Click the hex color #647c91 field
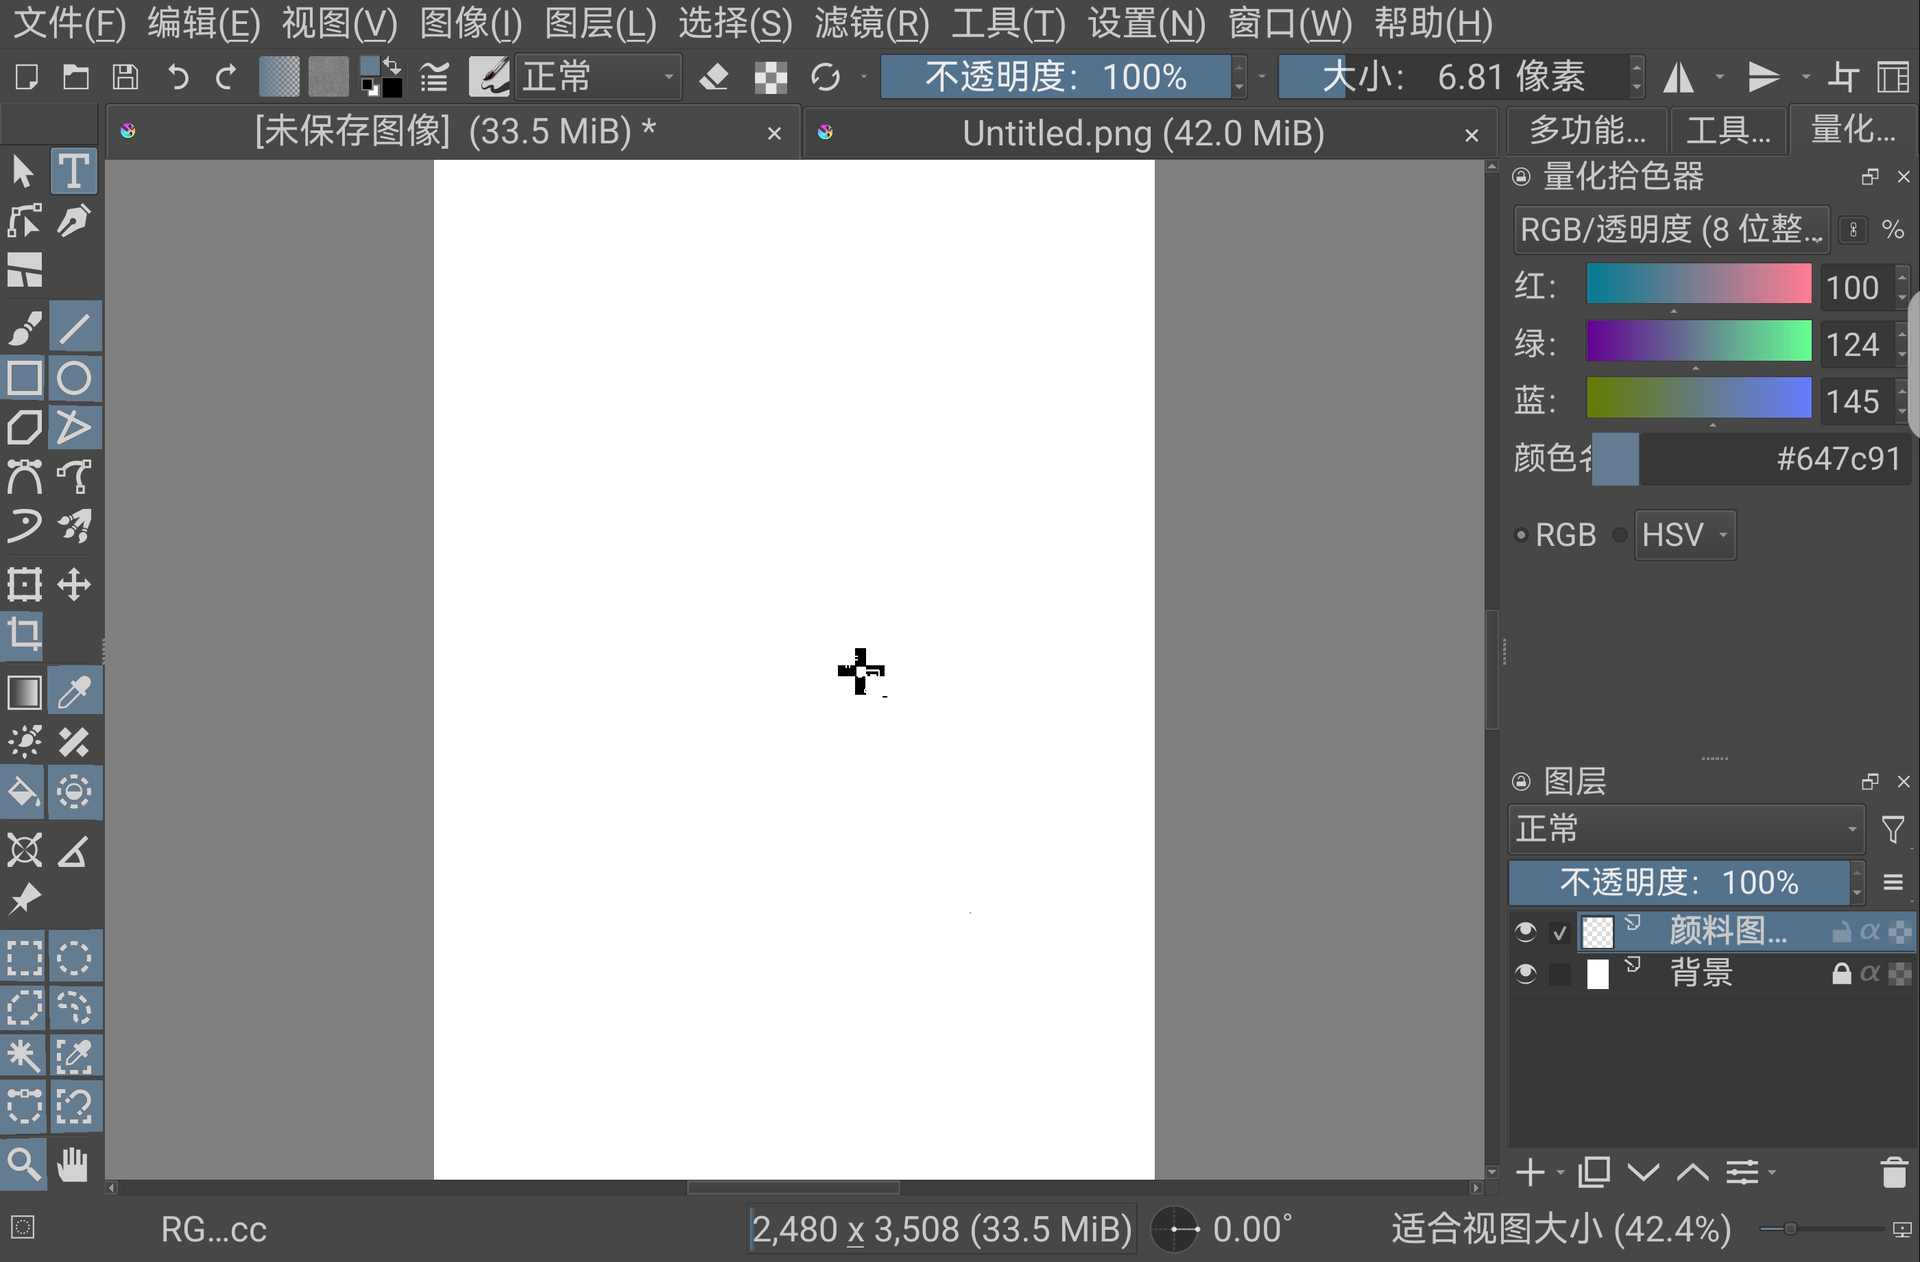1920x1262 pixels. click(x=1775, y=459)
